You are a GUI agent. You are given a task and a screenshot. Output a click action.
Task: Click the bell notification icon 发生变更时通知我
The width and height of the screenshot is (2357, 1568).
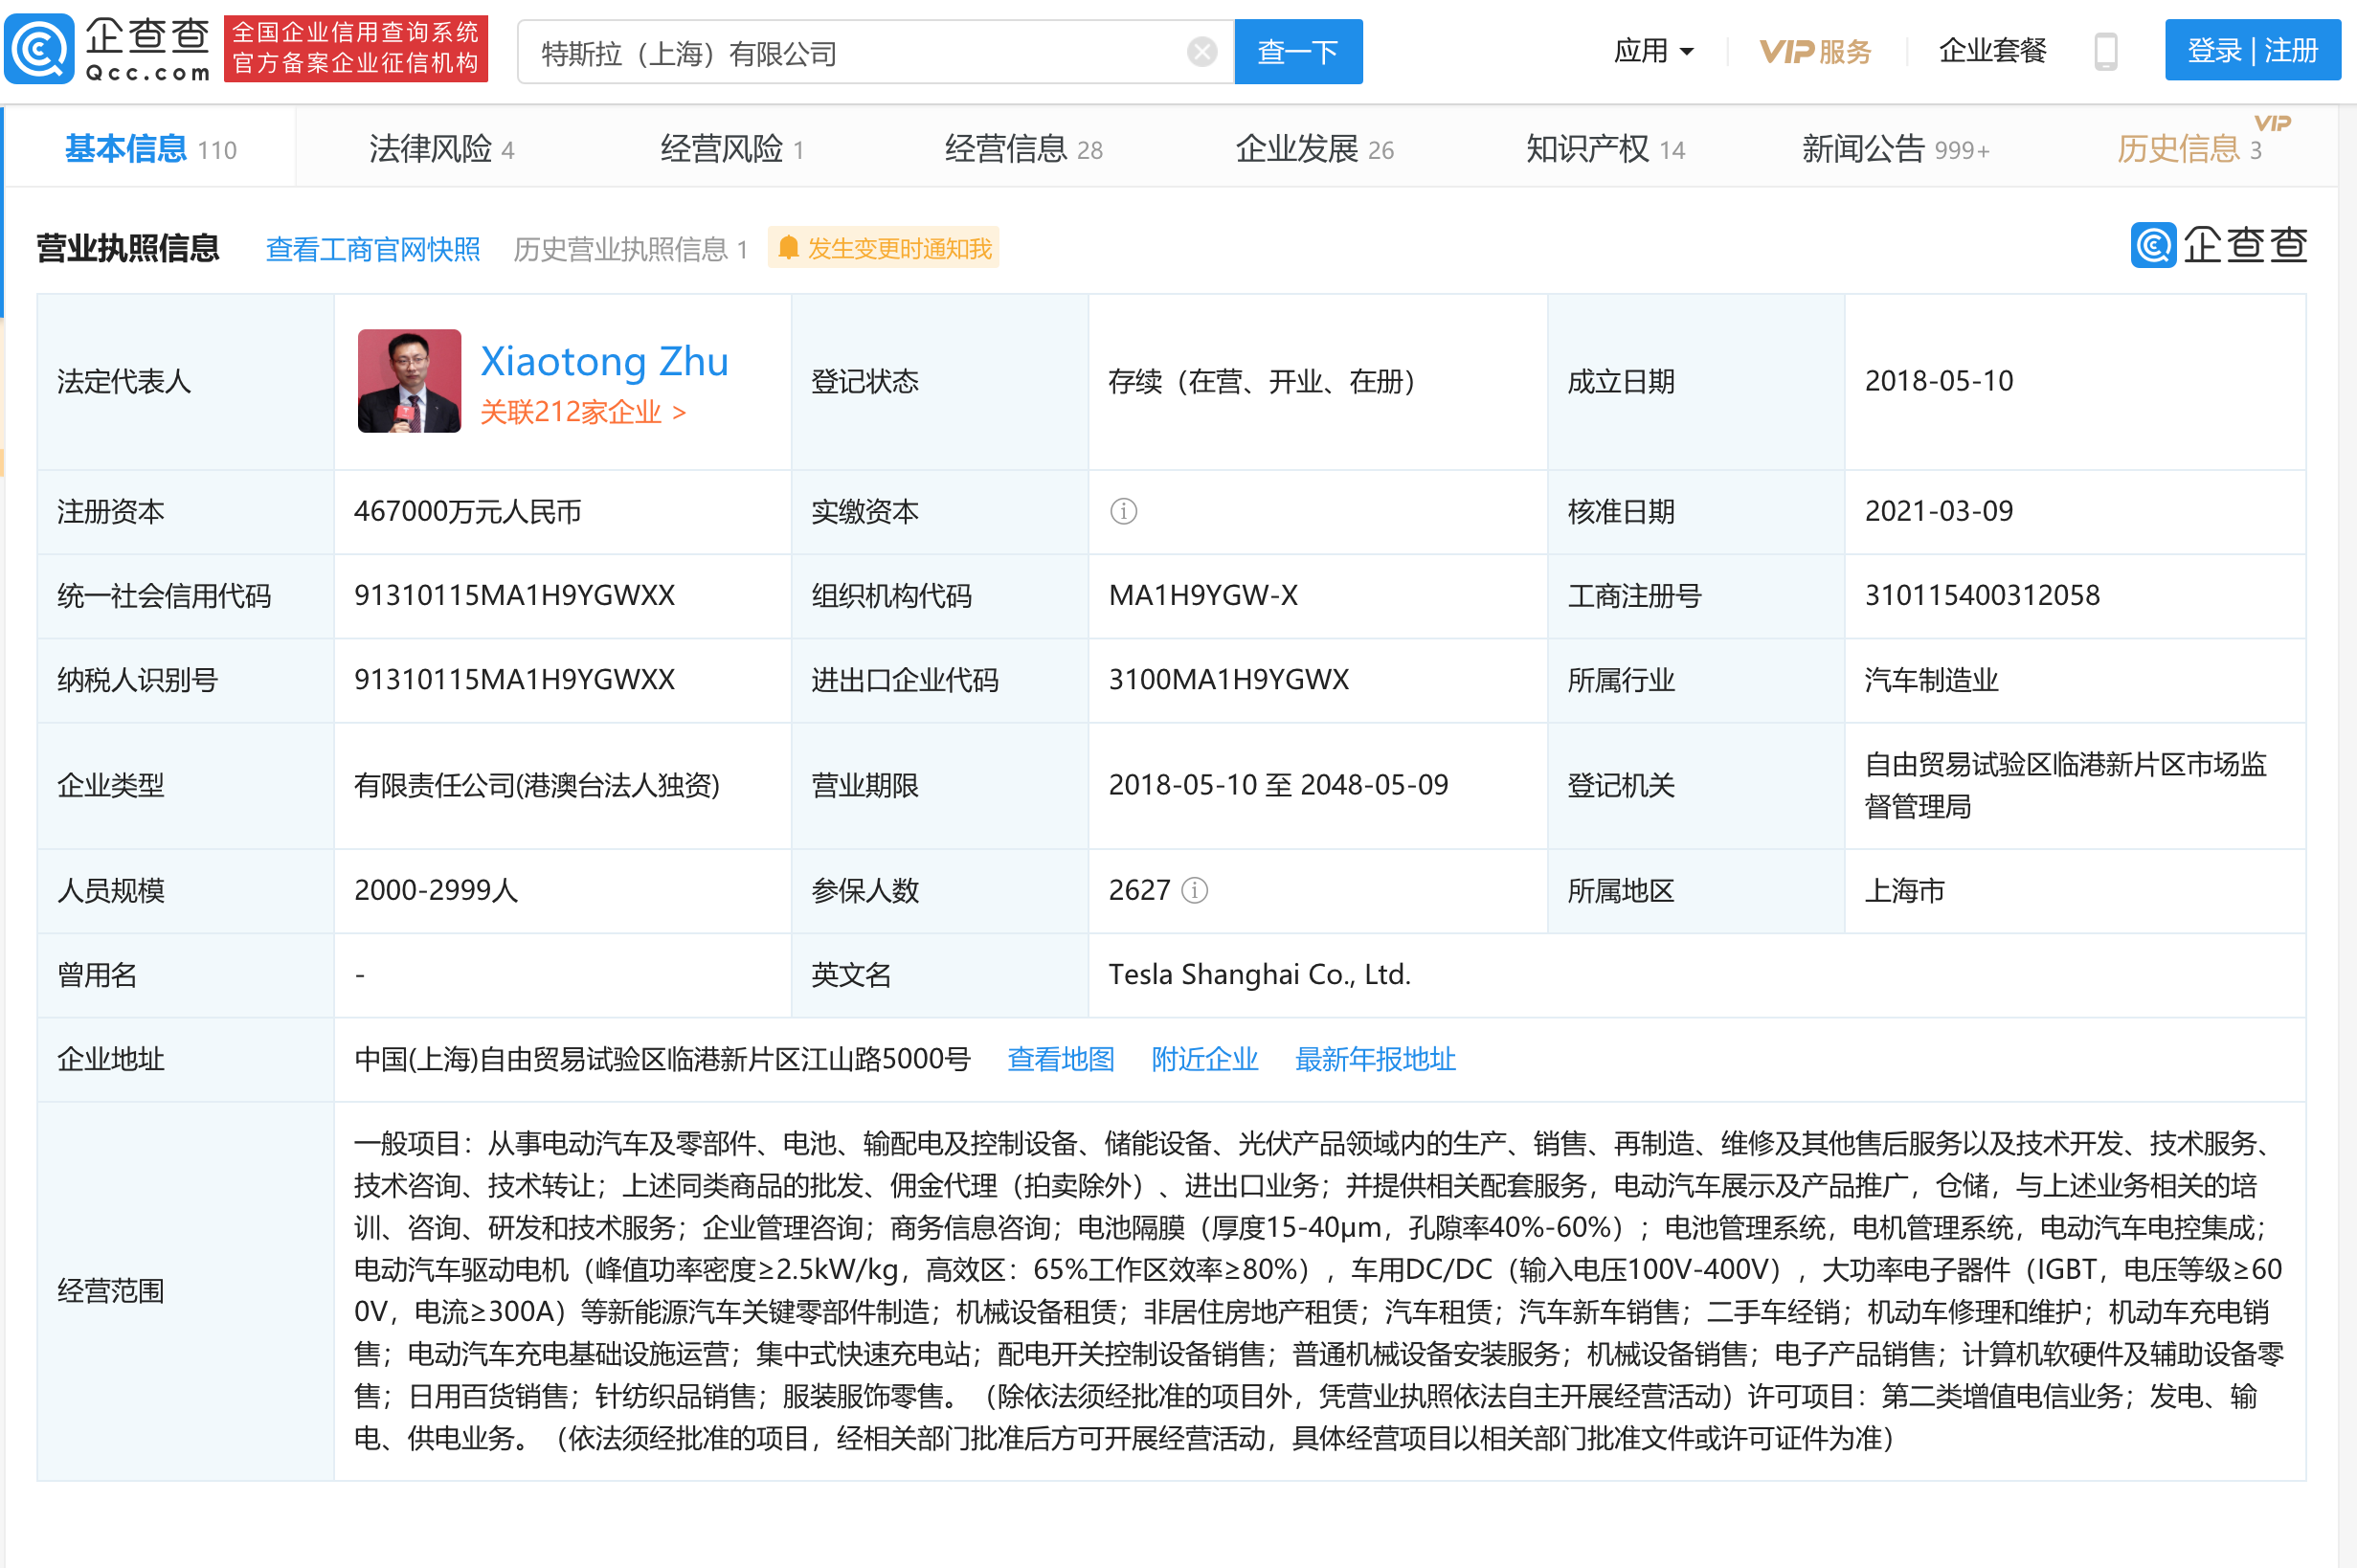tap(787, 248)
